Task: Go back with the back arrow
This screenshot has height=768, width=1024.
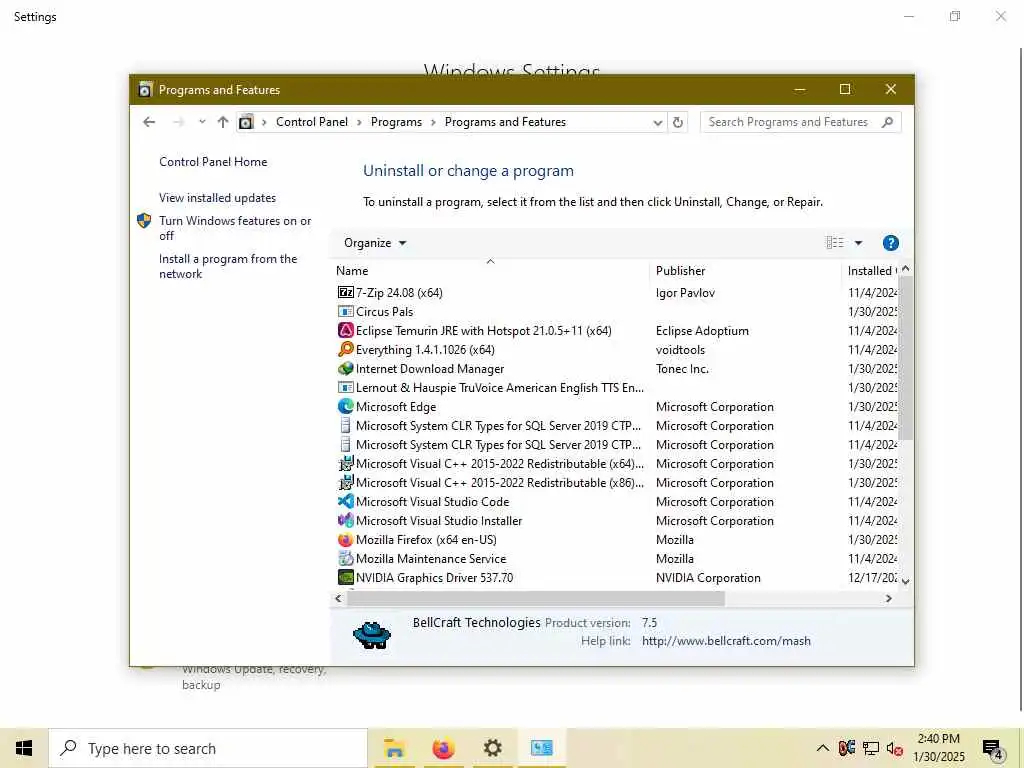Action: pyautogui.click(x=149, y=122)
